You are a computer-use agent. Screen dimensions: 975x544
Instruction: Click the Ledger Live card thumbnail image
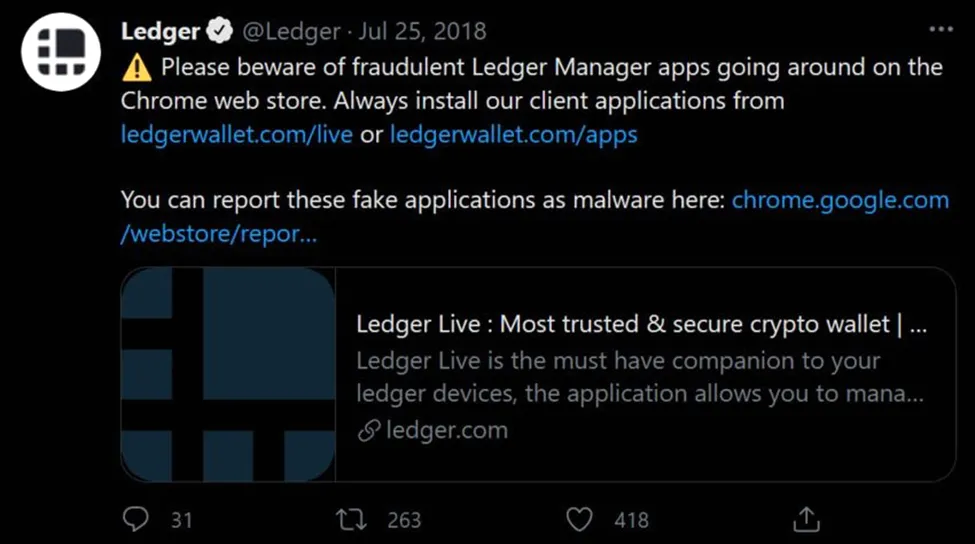click(x=228, y=374)
